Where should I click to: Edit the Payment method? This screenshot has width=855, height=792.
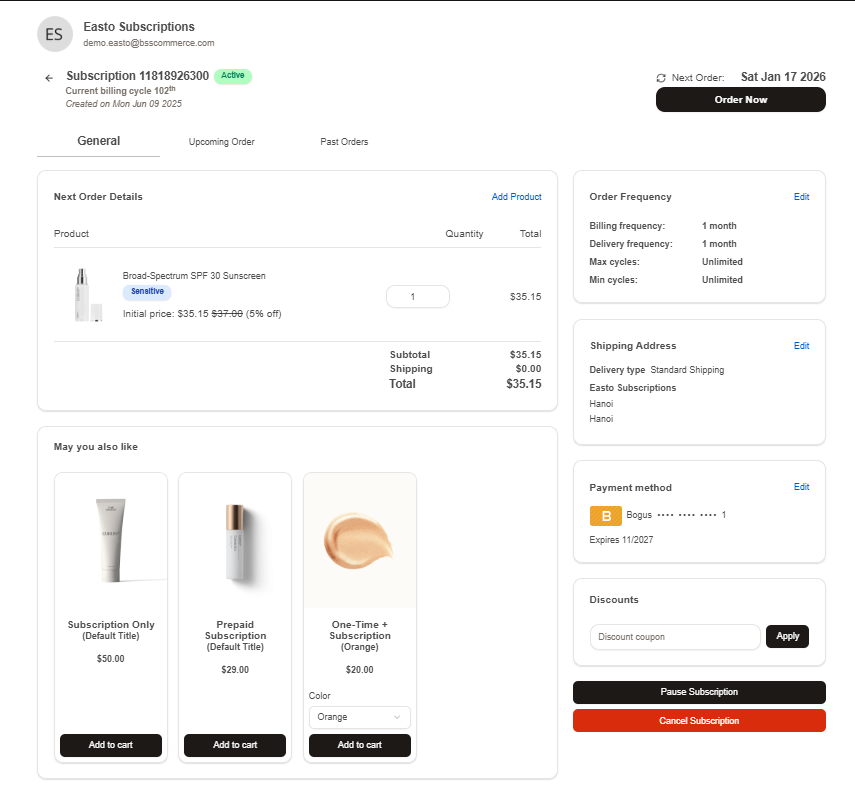pos(801,487)
